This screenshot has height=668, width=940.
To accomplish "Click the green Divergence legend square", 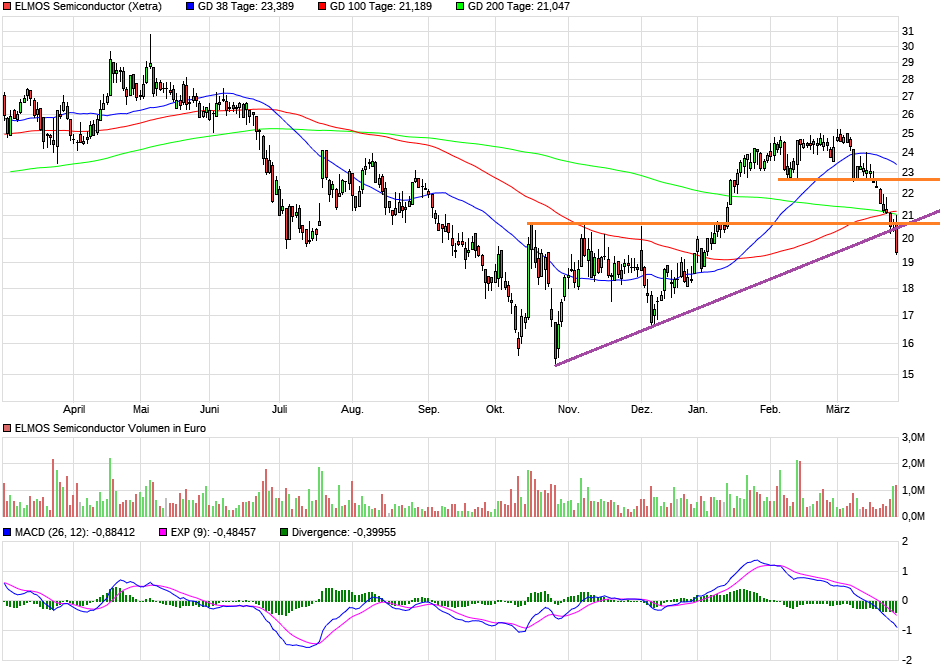I will click(284, 532).
